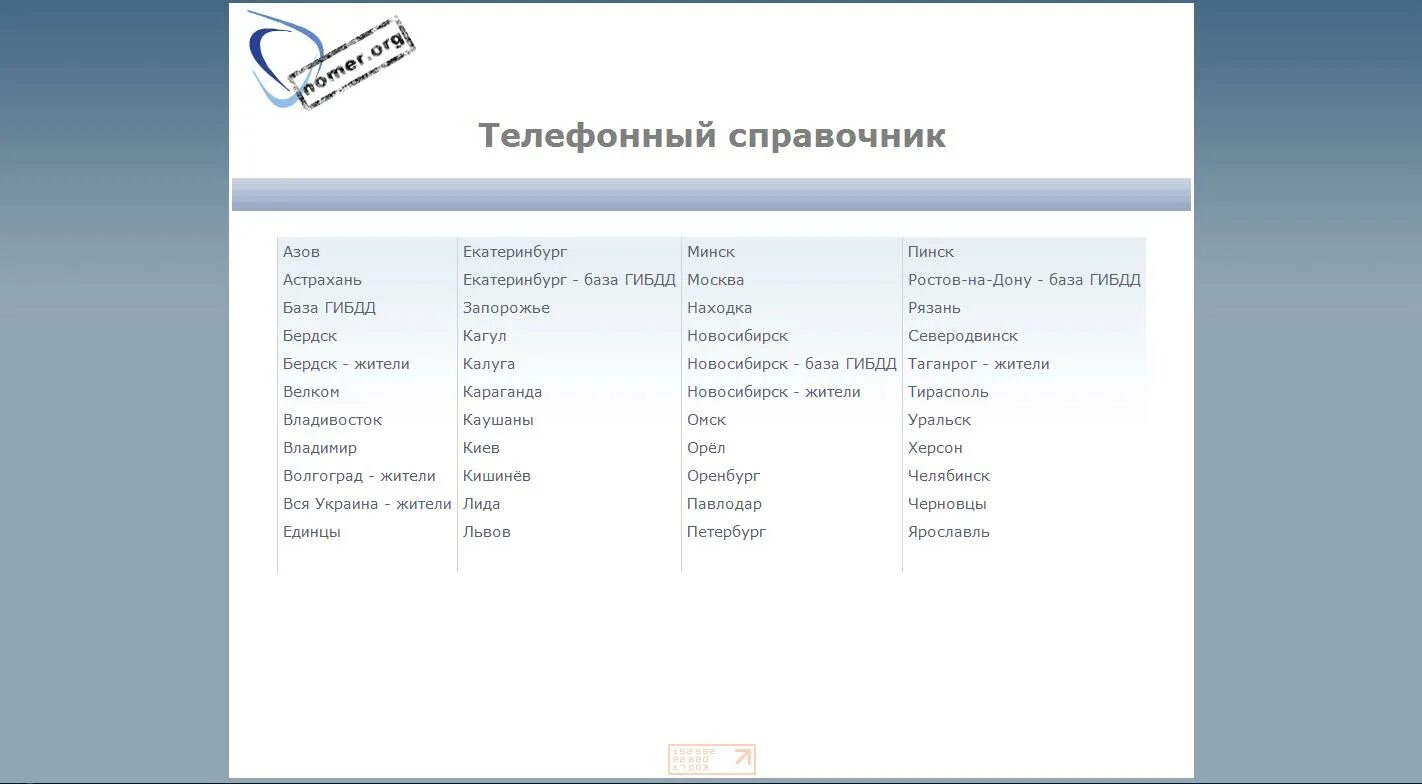Click the Новосибирск - жители link
Image resolution: width=1422 pixels, height=784 pixels.
pyautogui.click(x=774, y=391)
